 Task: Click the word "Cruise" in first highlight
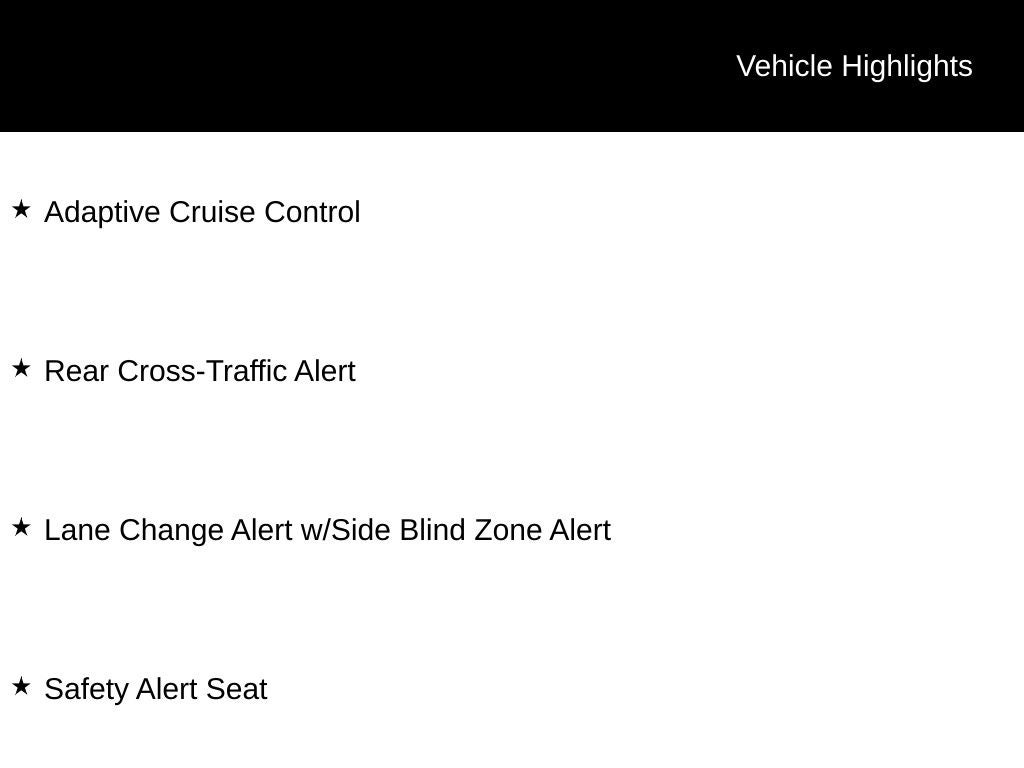[x=212, y=212]
